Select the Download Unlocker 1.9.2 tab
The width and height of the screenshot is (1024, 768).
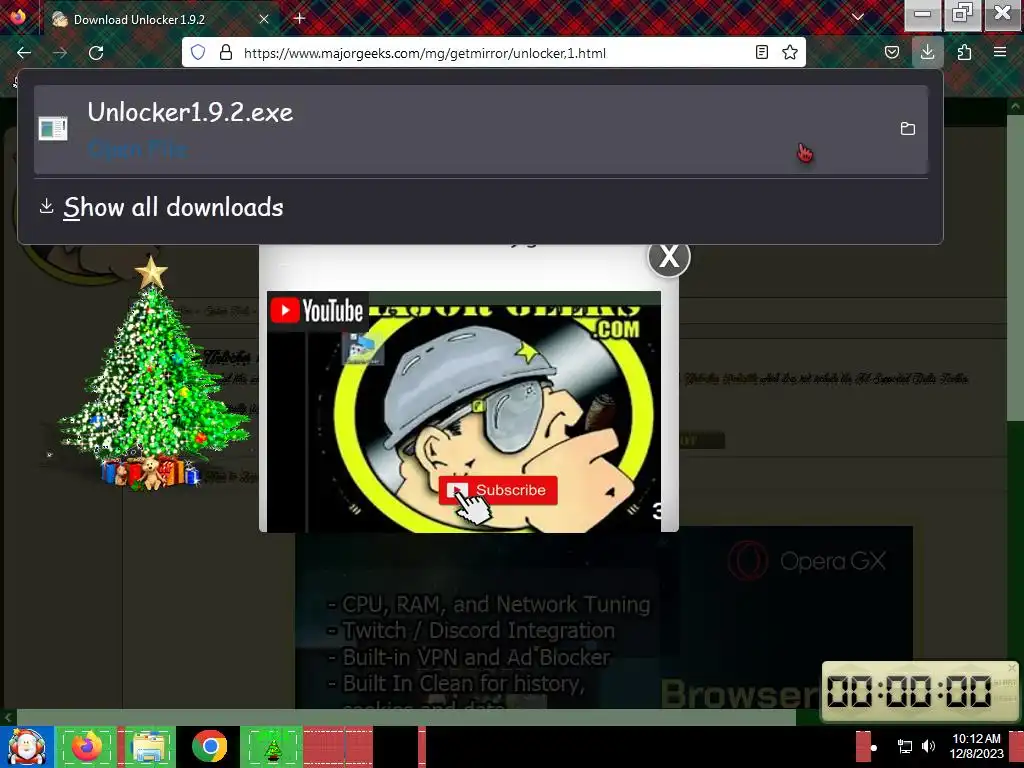(x=161, y=19)
